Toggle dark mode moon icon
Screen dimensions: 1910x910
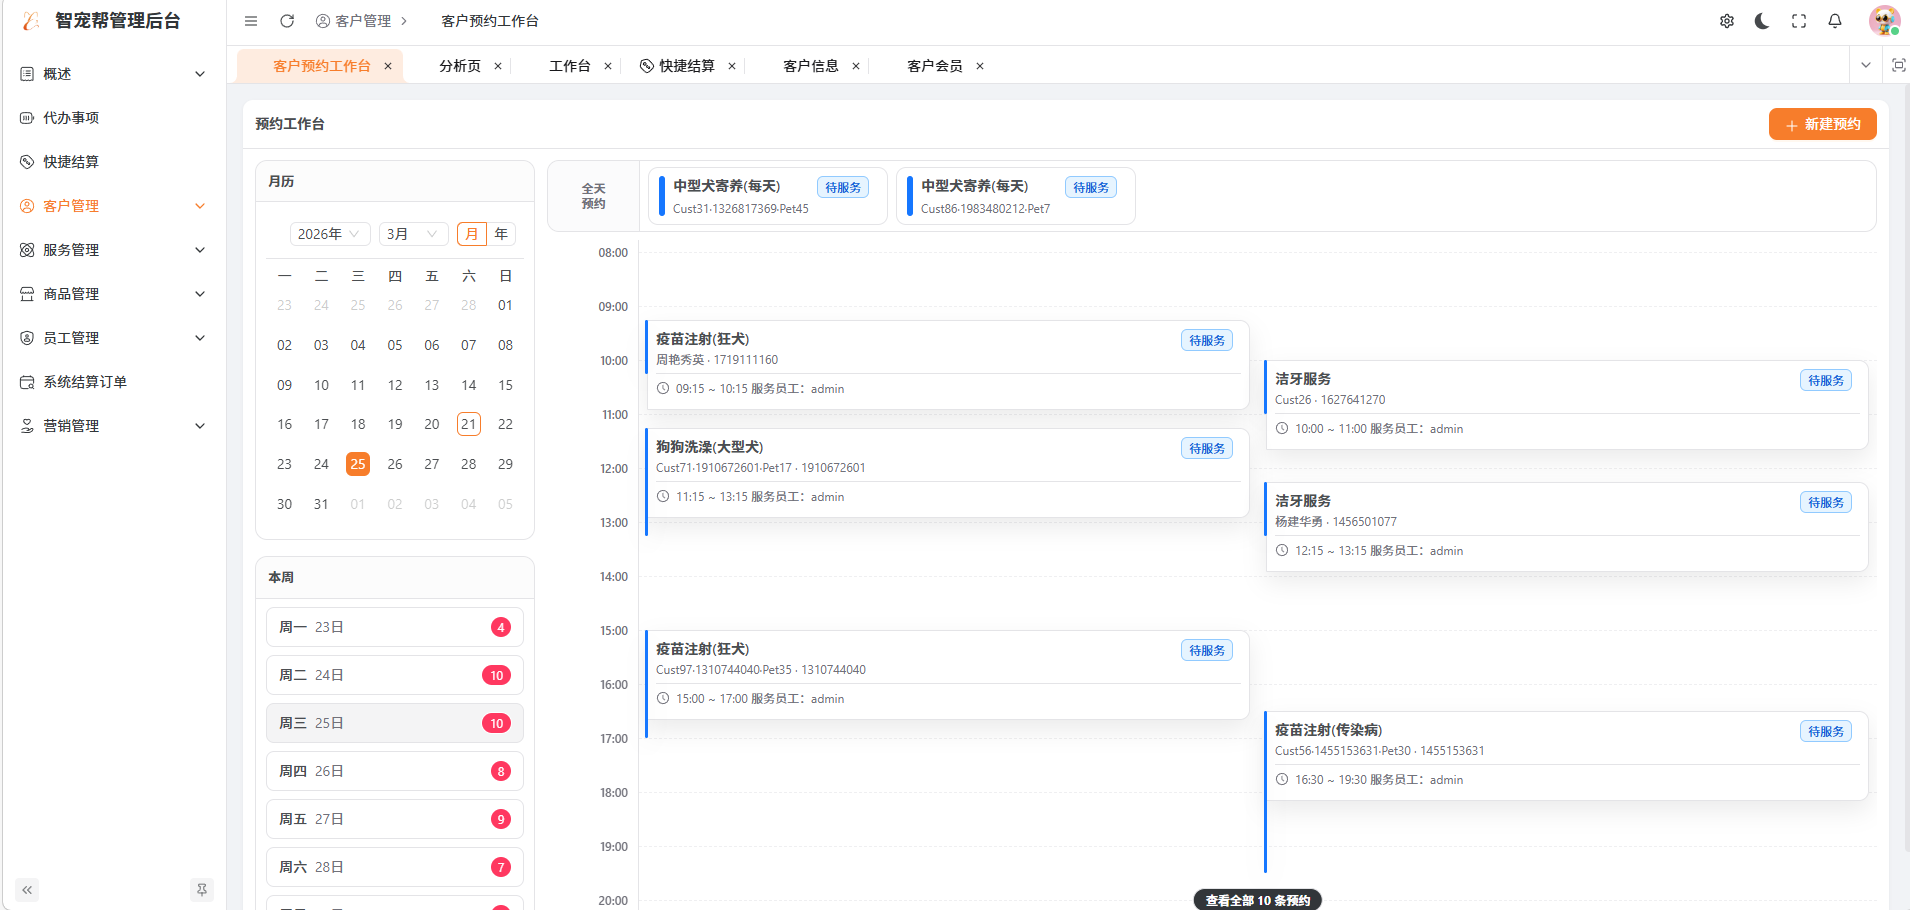pyautogui.click(x=1762, y=21)
